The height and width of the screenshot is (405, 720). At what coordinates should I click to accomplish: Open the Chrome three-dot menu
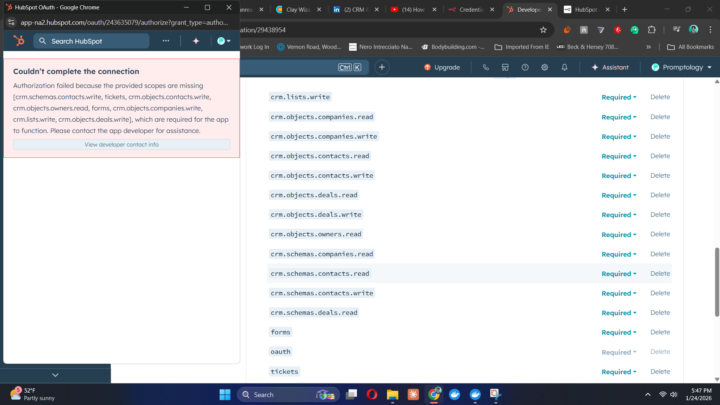710,30
